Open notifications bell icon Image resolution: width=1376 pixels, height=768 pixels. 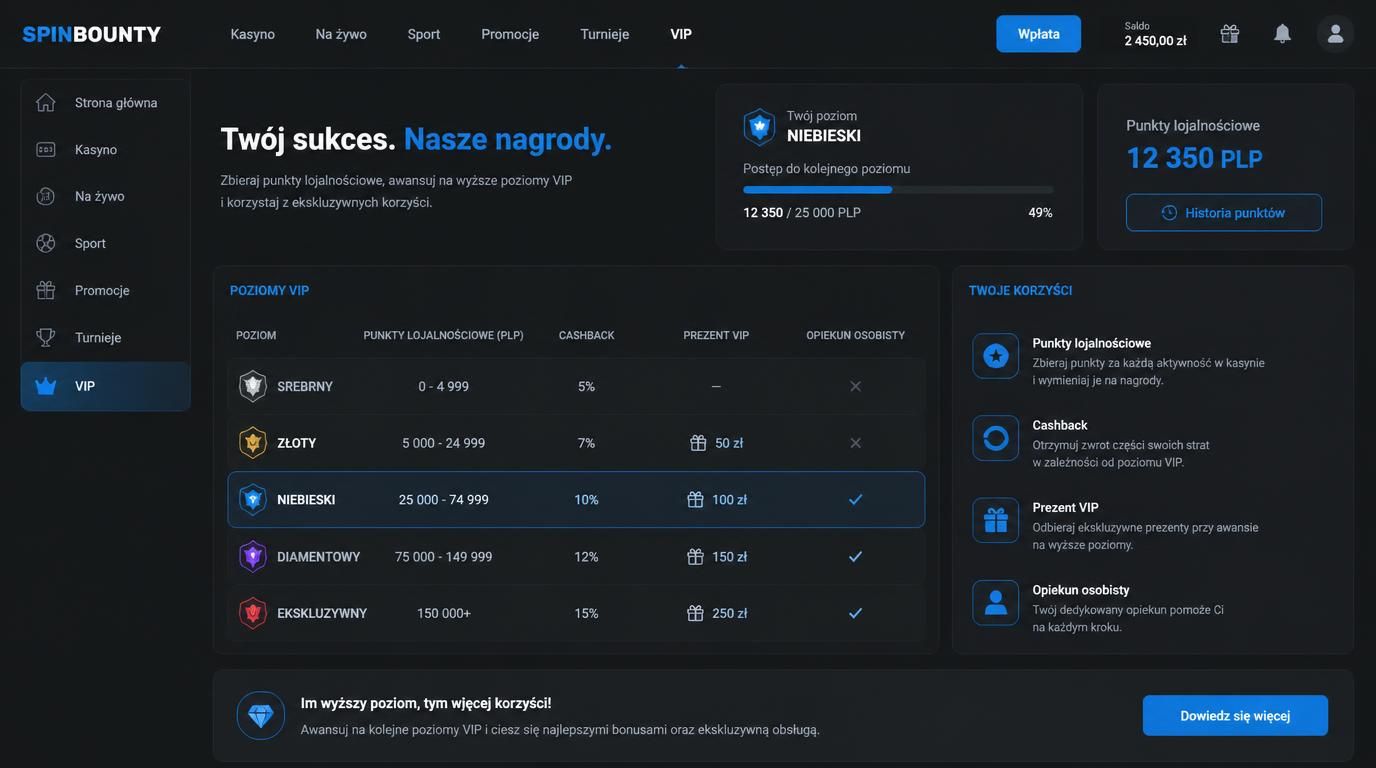coord(1282,34)
